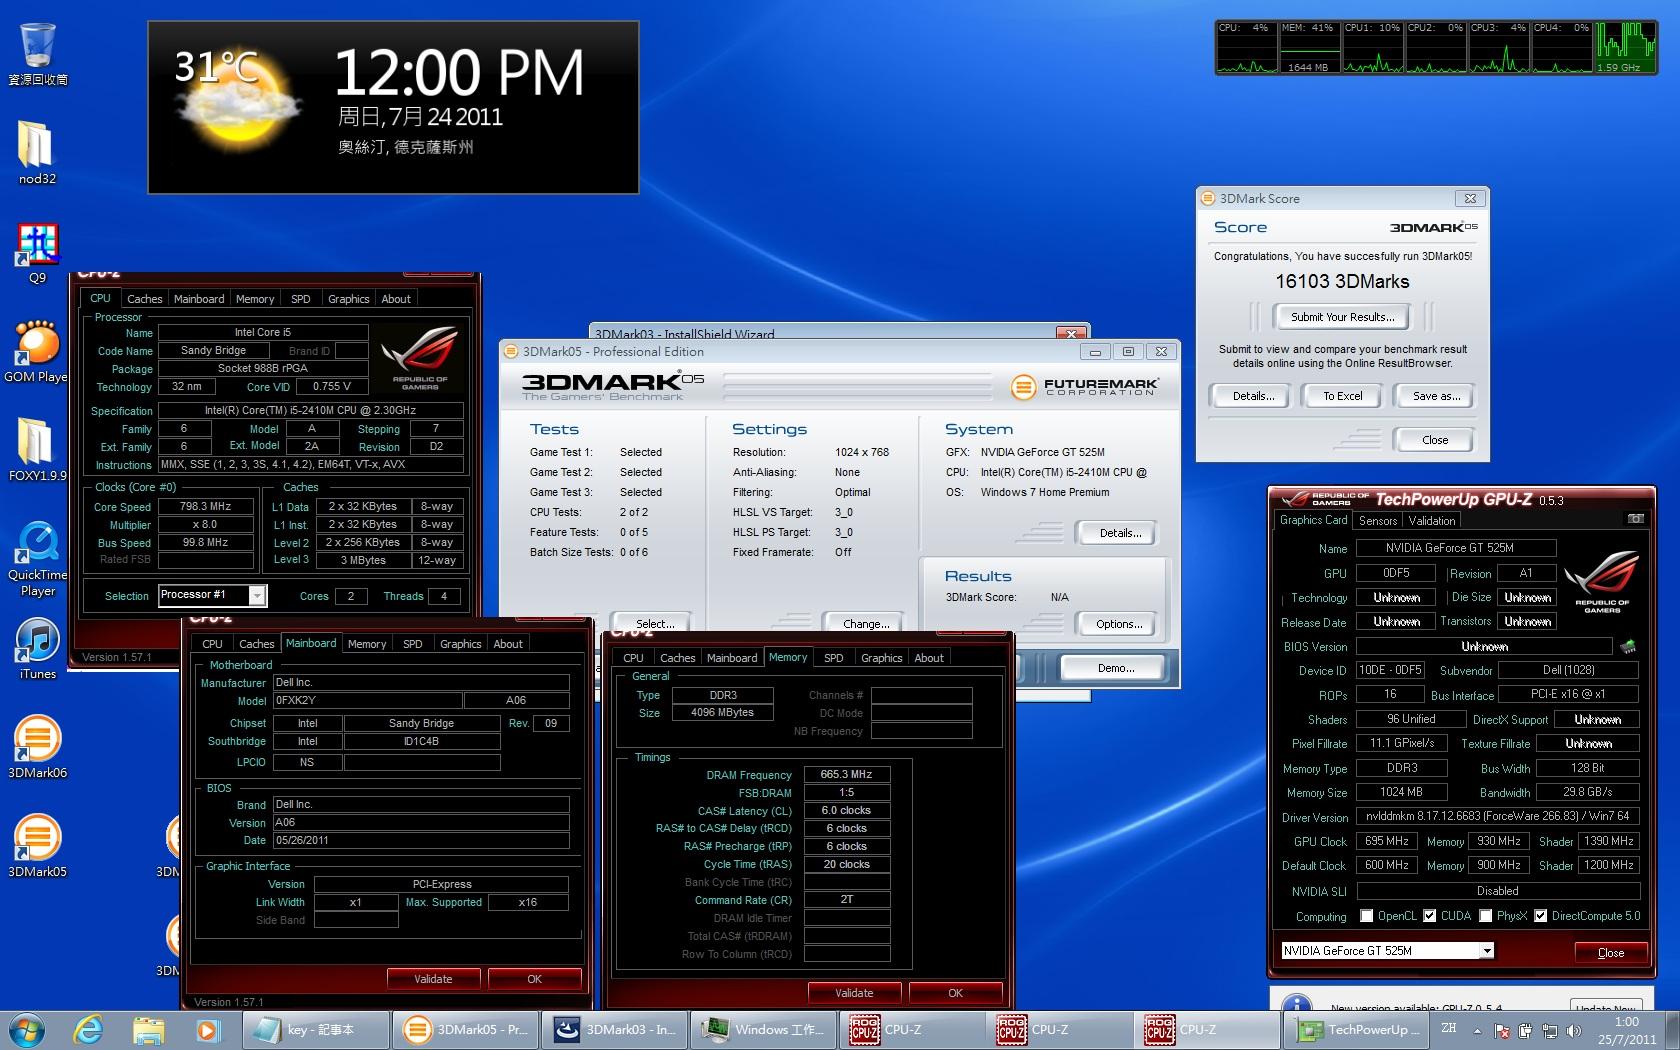Click Validate in Mainboard CPU-Z window
Viewport: 1680px width, 1050px height.
click(433, 979)
